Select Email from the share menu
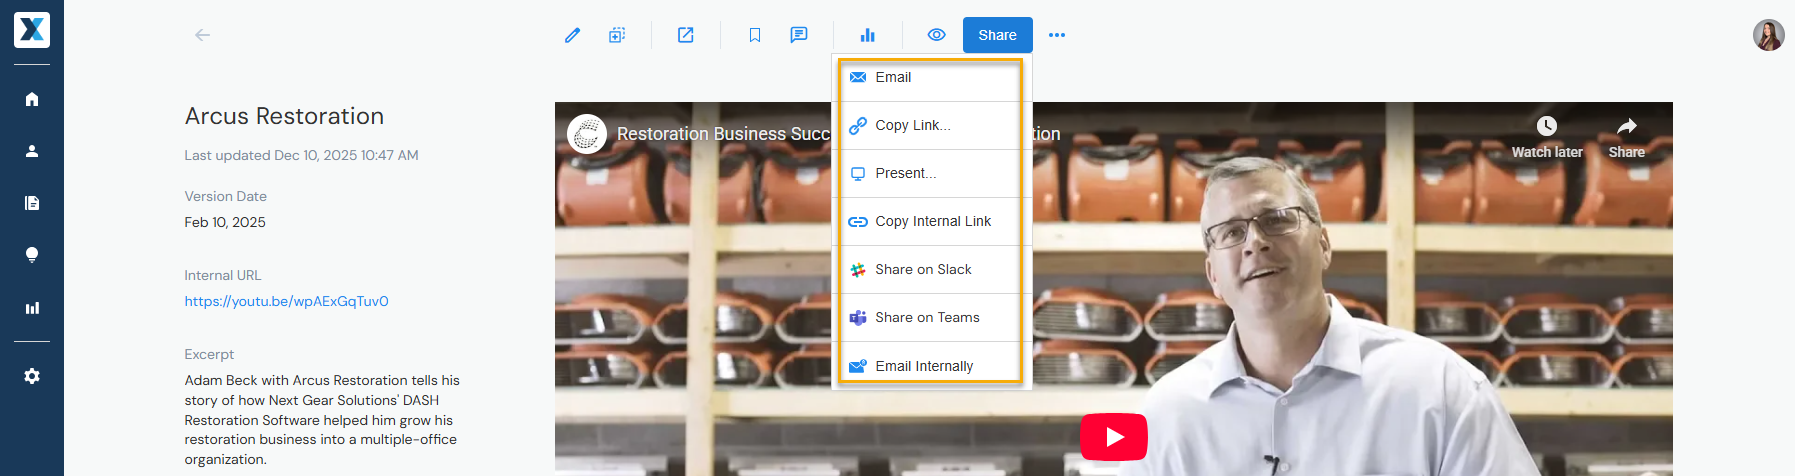 click(931, 78)
